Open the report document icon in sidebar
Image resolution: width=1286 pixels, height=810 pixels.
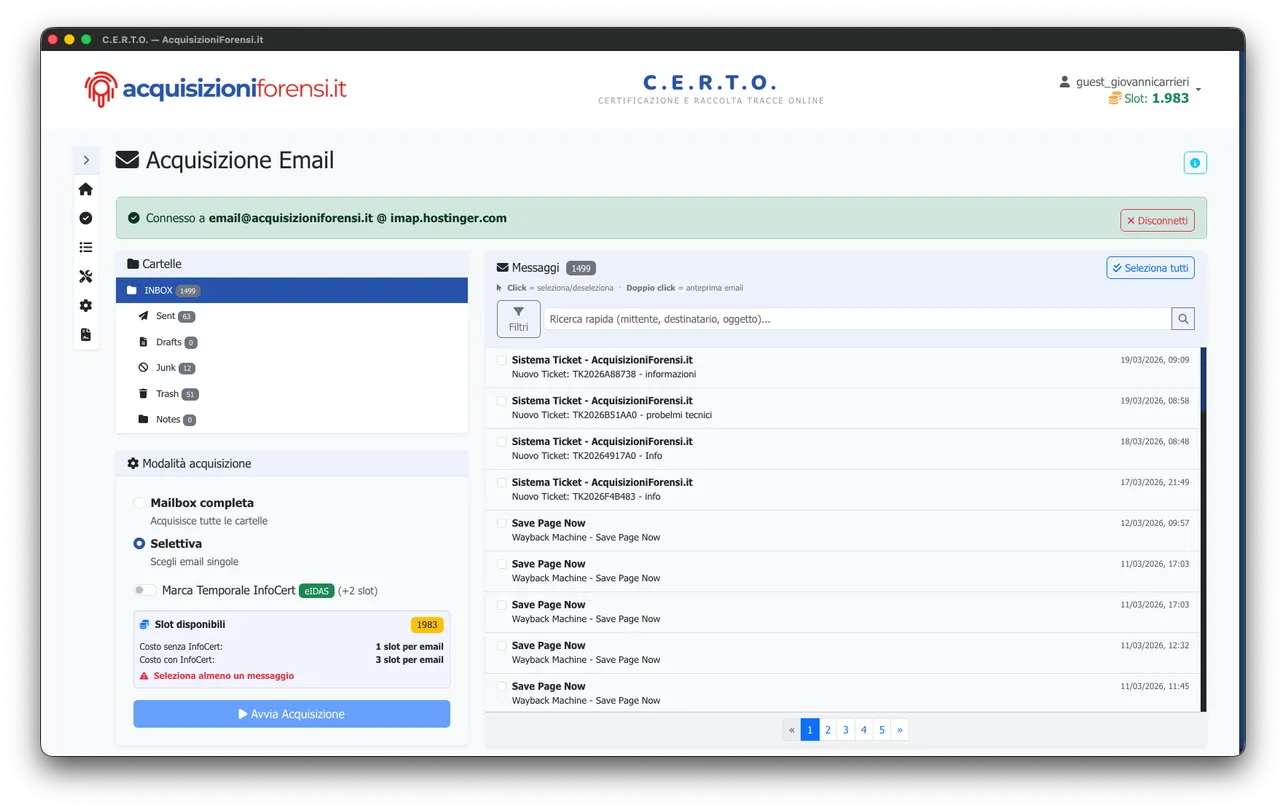click(x=86, y=336)
